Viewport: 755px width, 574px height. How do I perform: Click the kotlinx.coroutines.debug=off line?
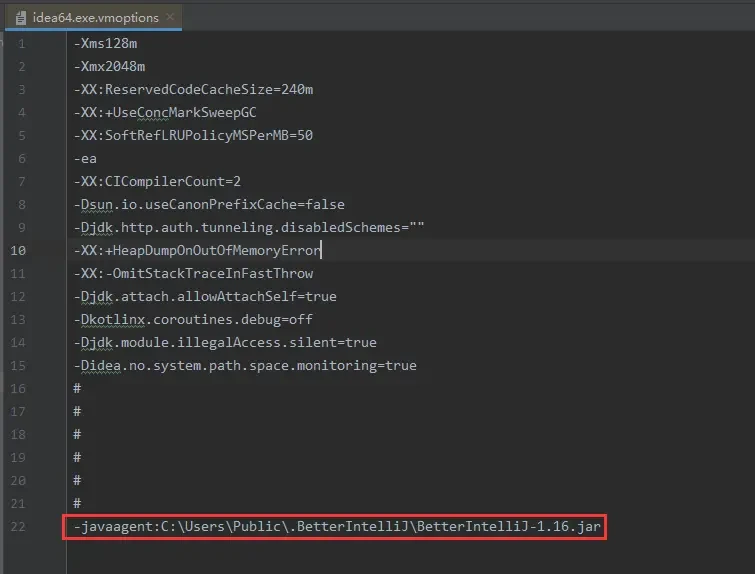(193, 319)
